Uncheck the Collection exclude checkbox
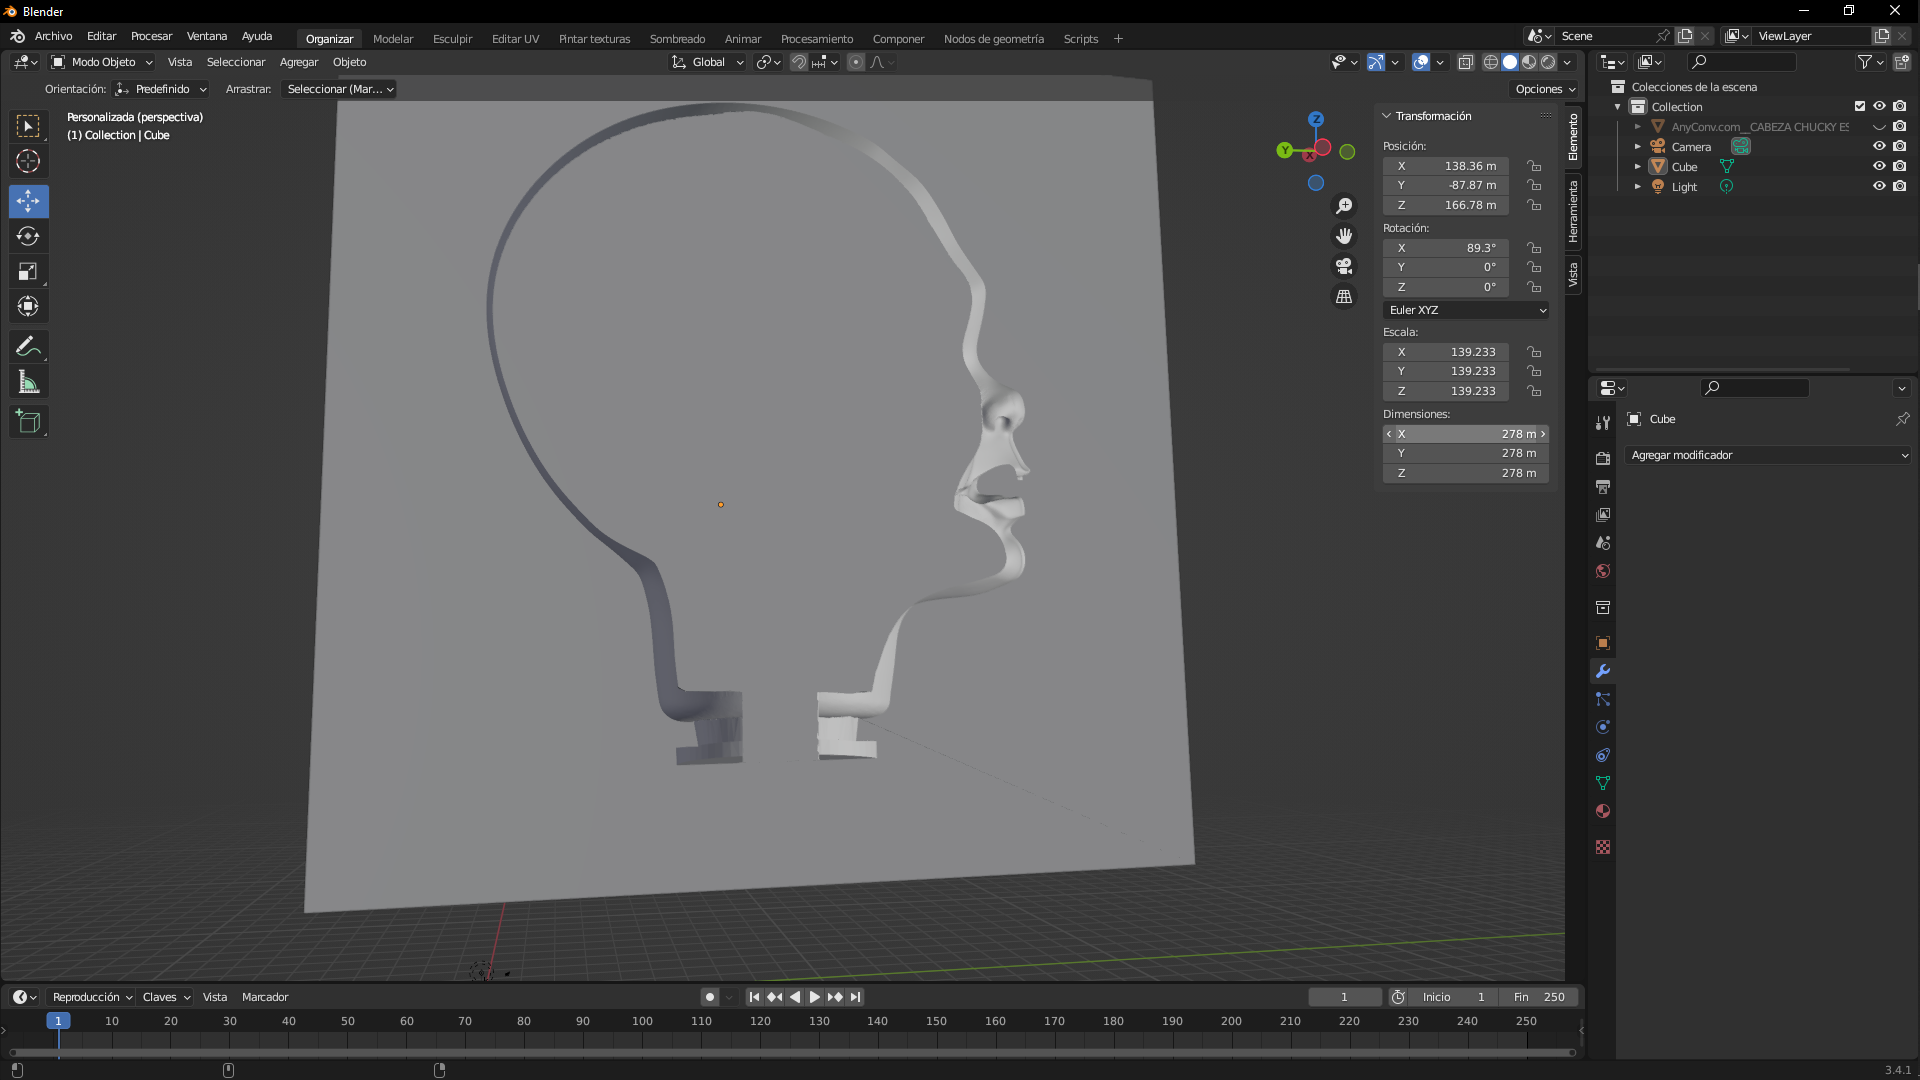Screen dimensions: 1920x1080 coord(1859,106)
